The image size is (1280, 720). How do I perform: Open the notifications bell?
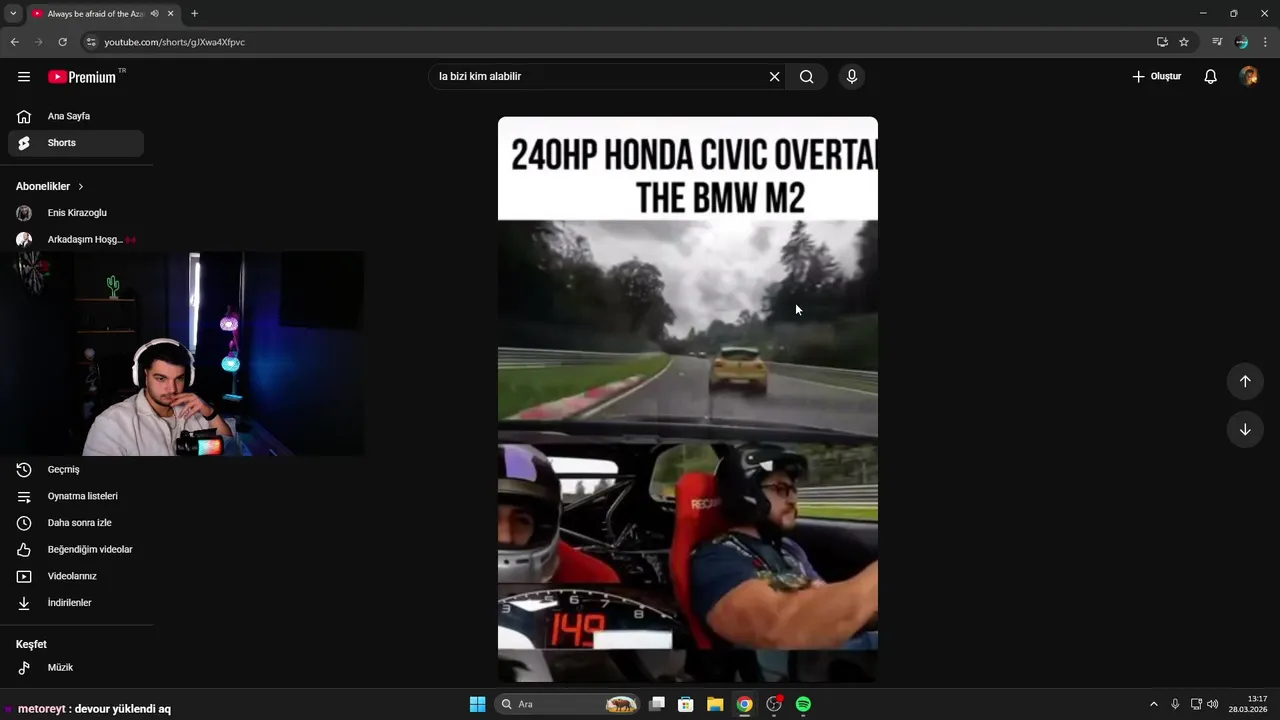[1210, 77]
